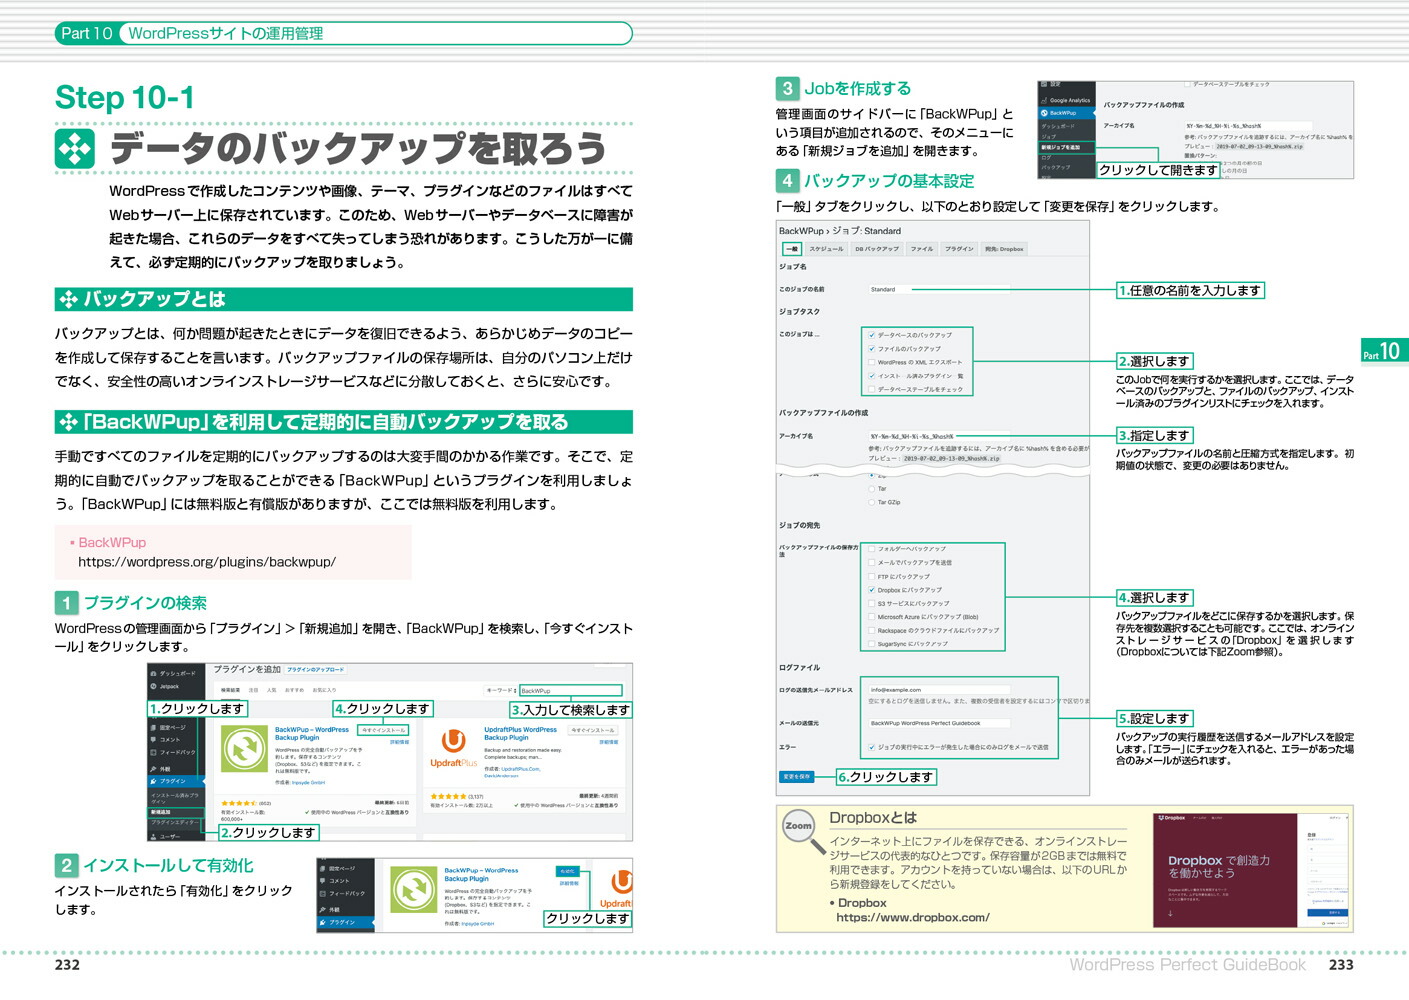Open the キーワード search type dropdown
Screen dimensions: 1409x1000
[501, 690]
